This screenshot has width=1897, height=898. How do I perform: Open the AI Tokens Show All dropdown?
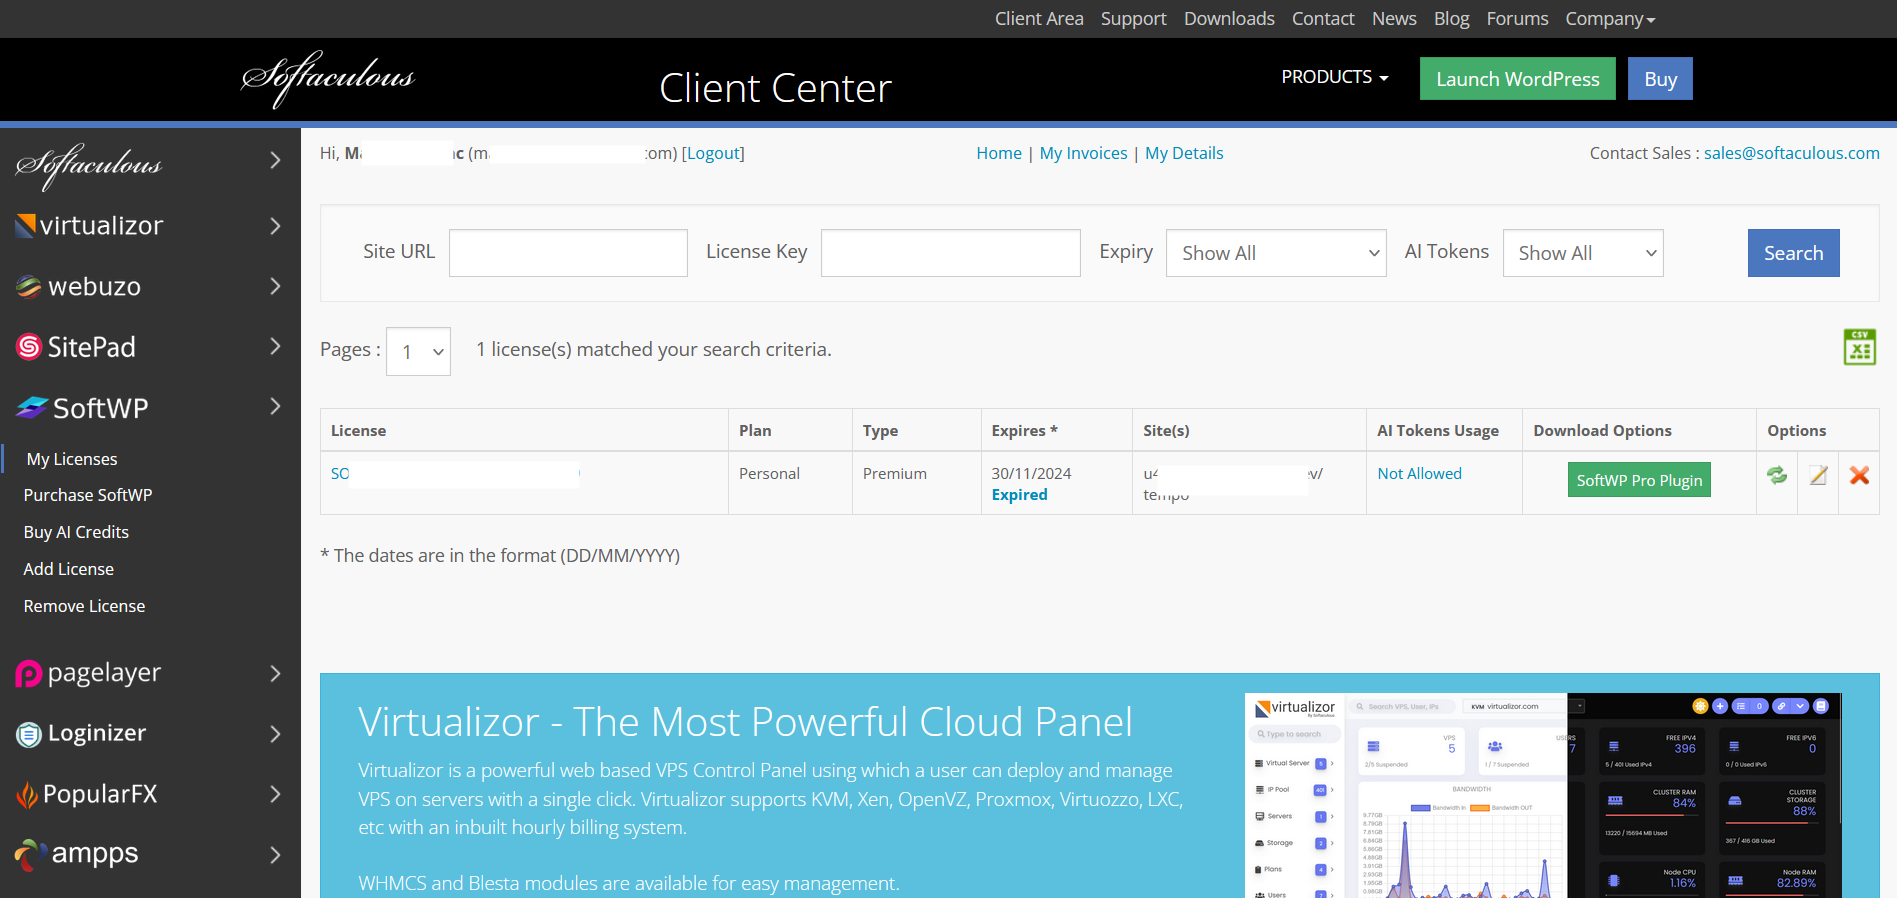1583,253
